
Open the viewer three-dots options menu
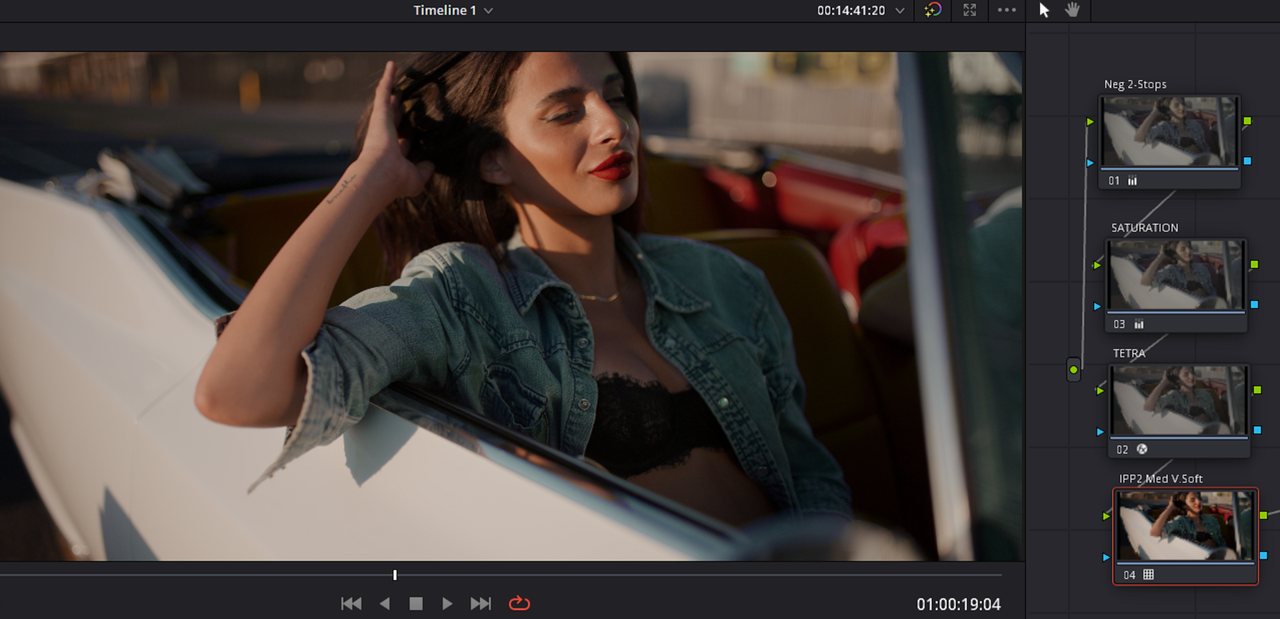coord(1006,10)
